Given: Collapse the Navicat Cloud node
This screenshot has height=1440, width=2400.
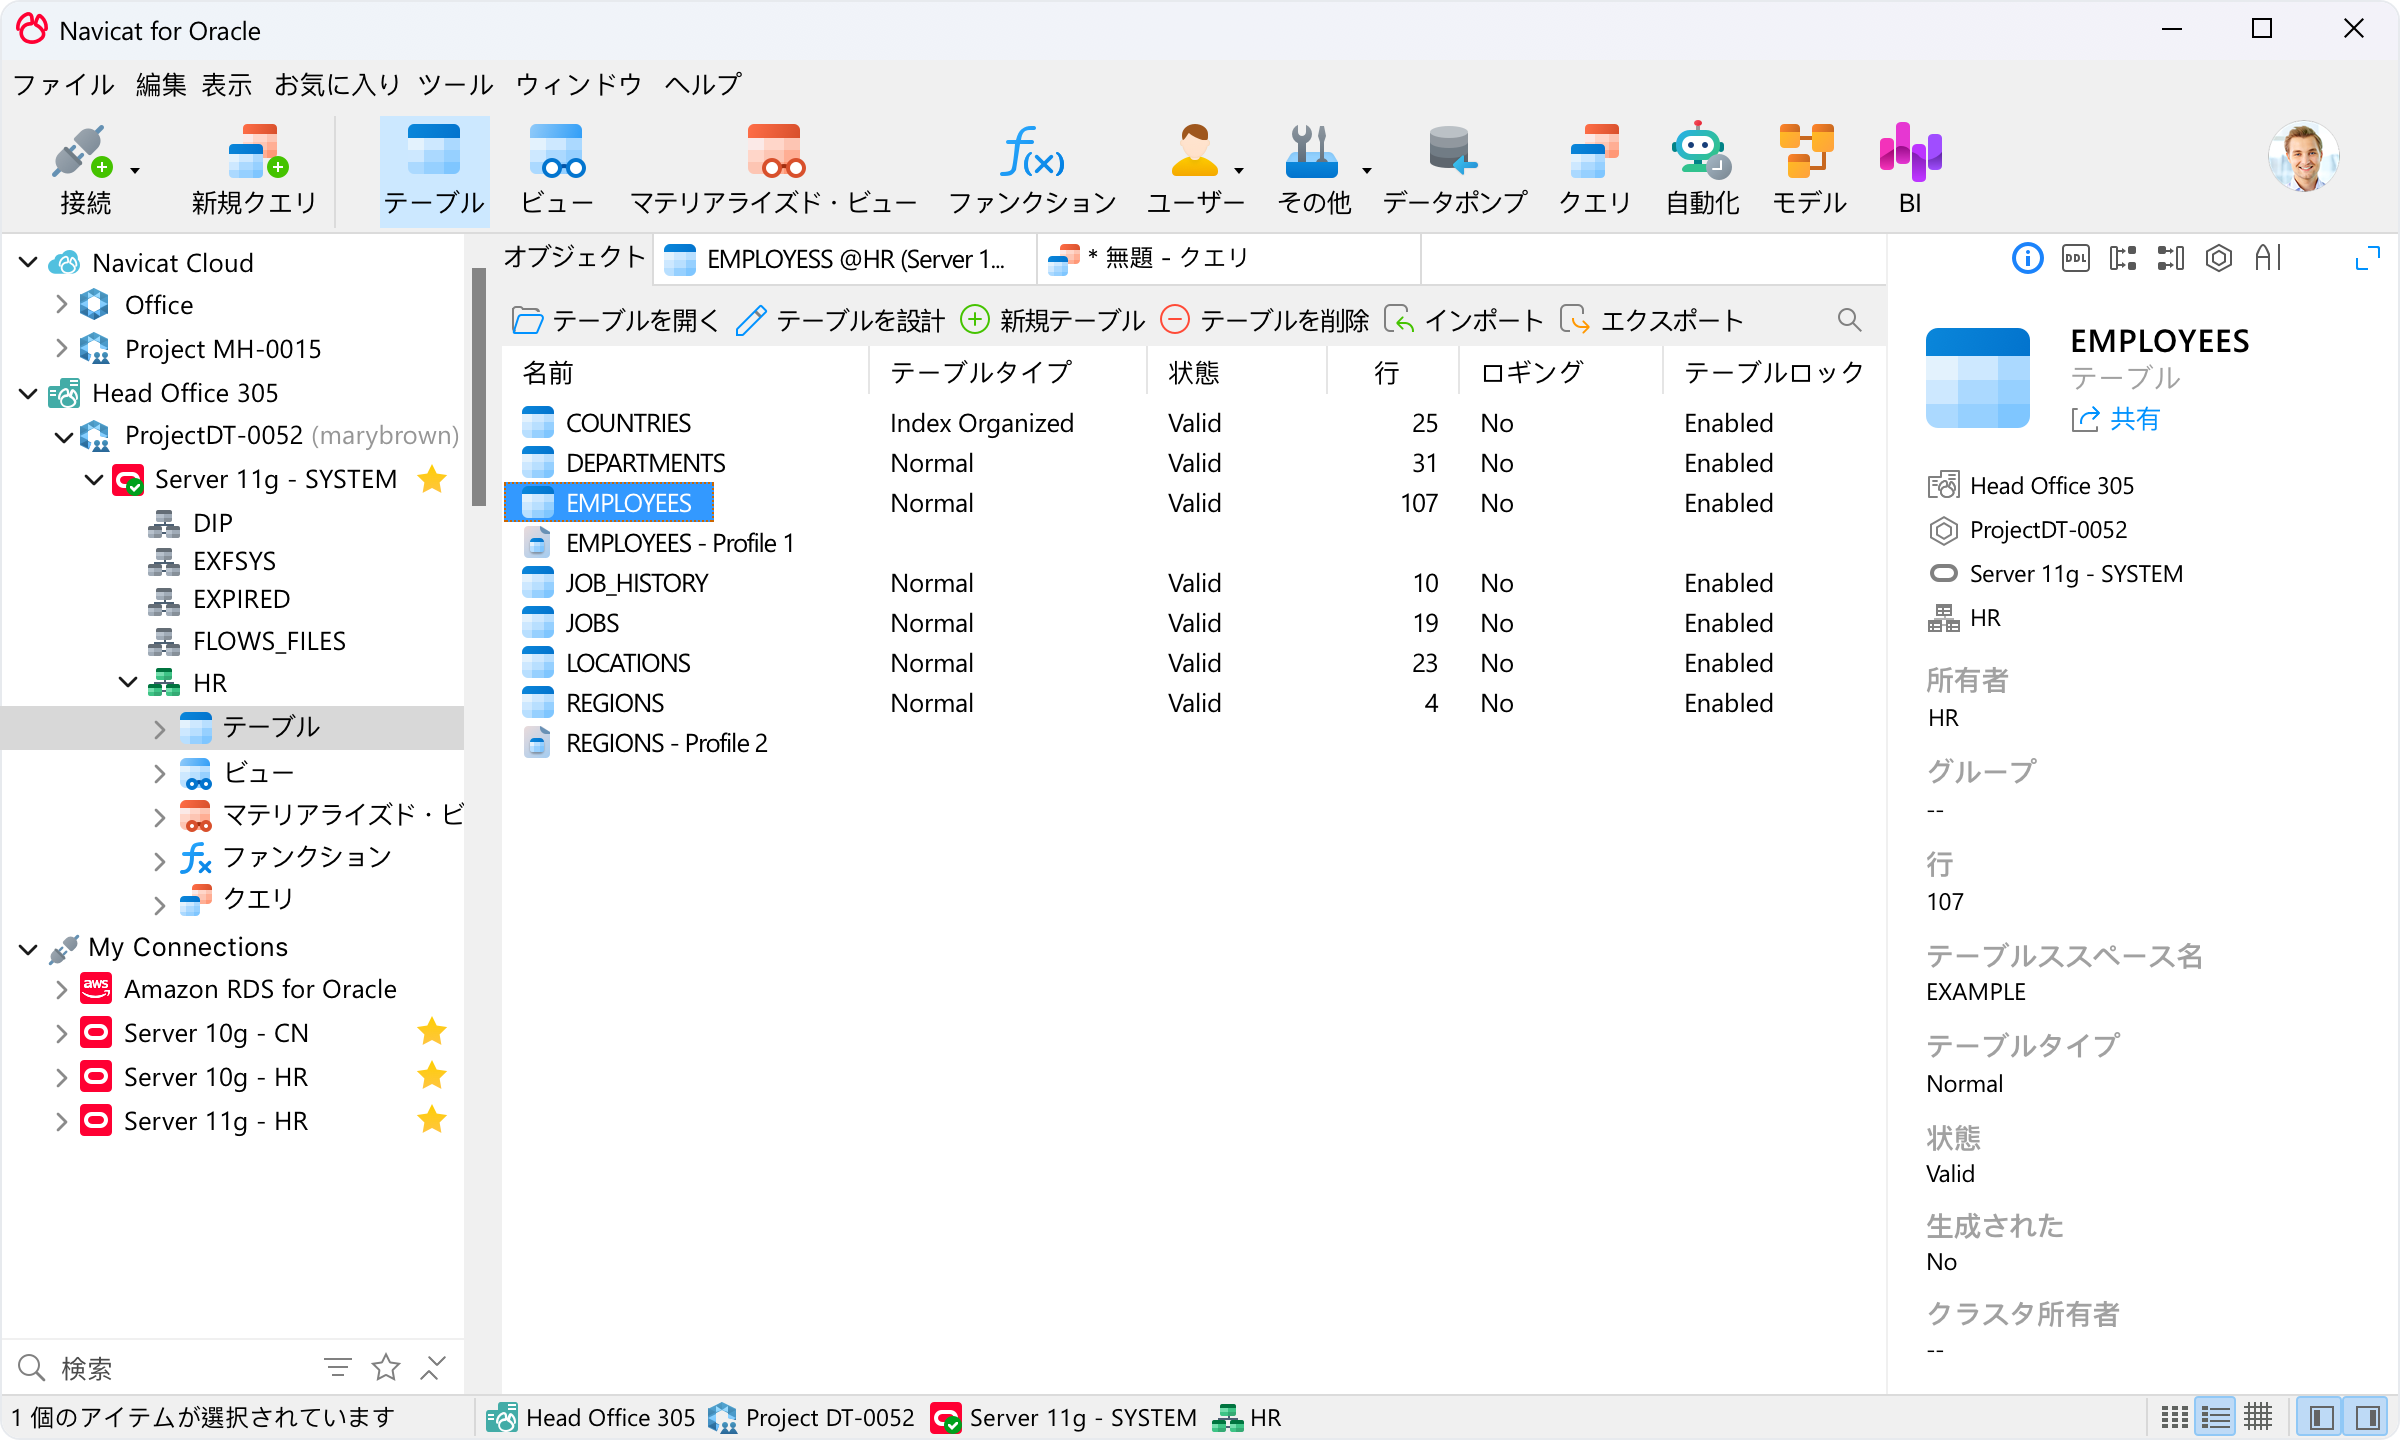Looking at the screenshot, I should pos(29,262).
